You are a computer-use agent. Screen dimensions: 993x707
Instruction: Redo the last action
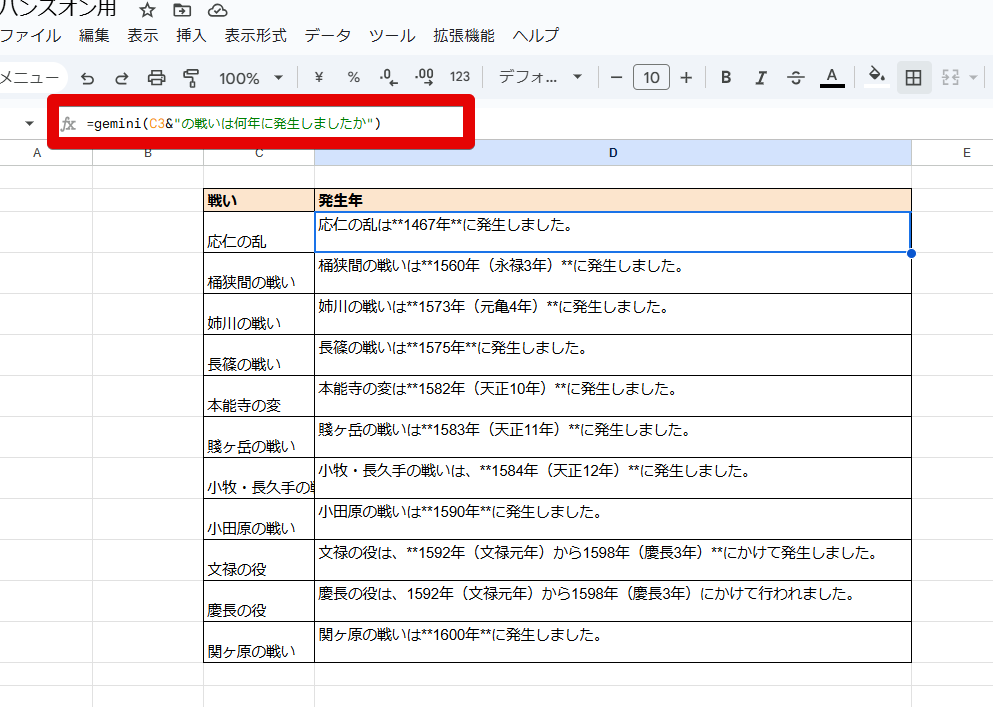pyautogui.click(x=122, y=78)
